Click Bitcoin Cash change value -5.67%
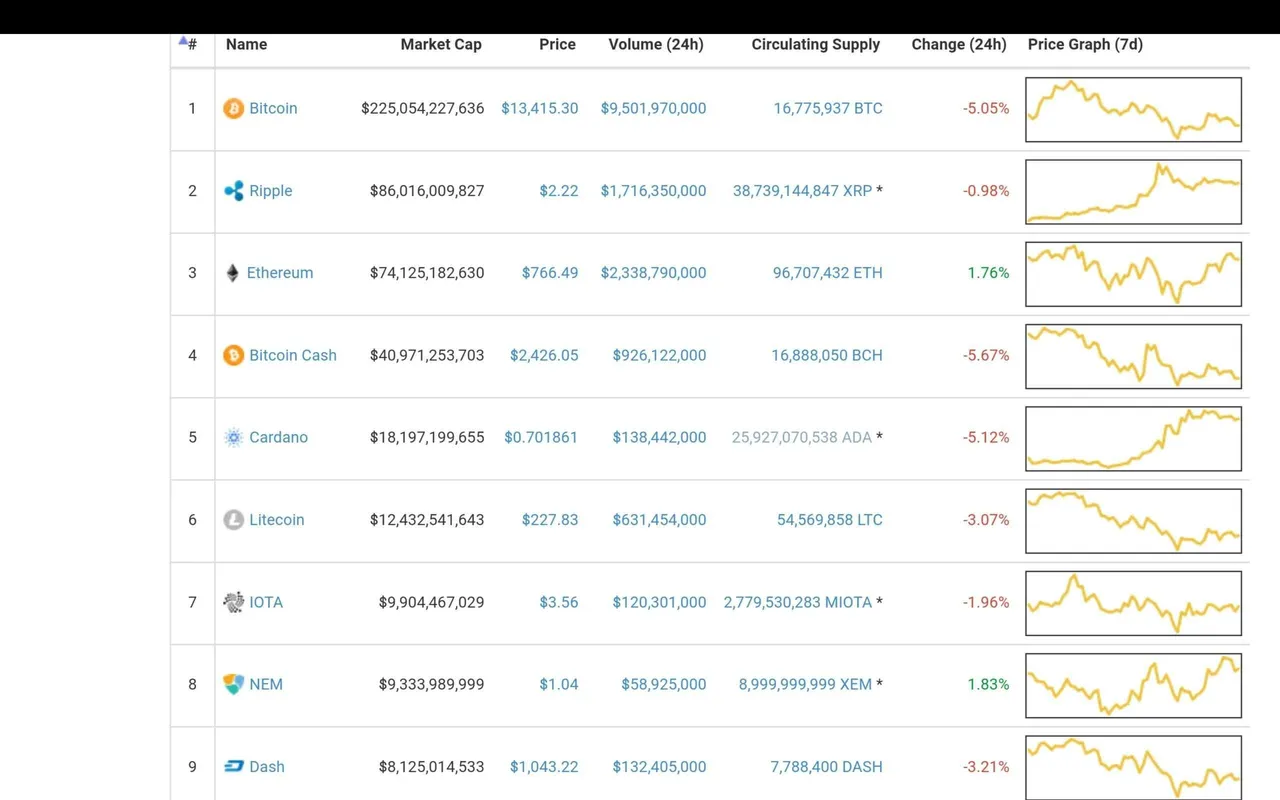The height and width of the screenshot is (800, 1280). coord(986,355)
